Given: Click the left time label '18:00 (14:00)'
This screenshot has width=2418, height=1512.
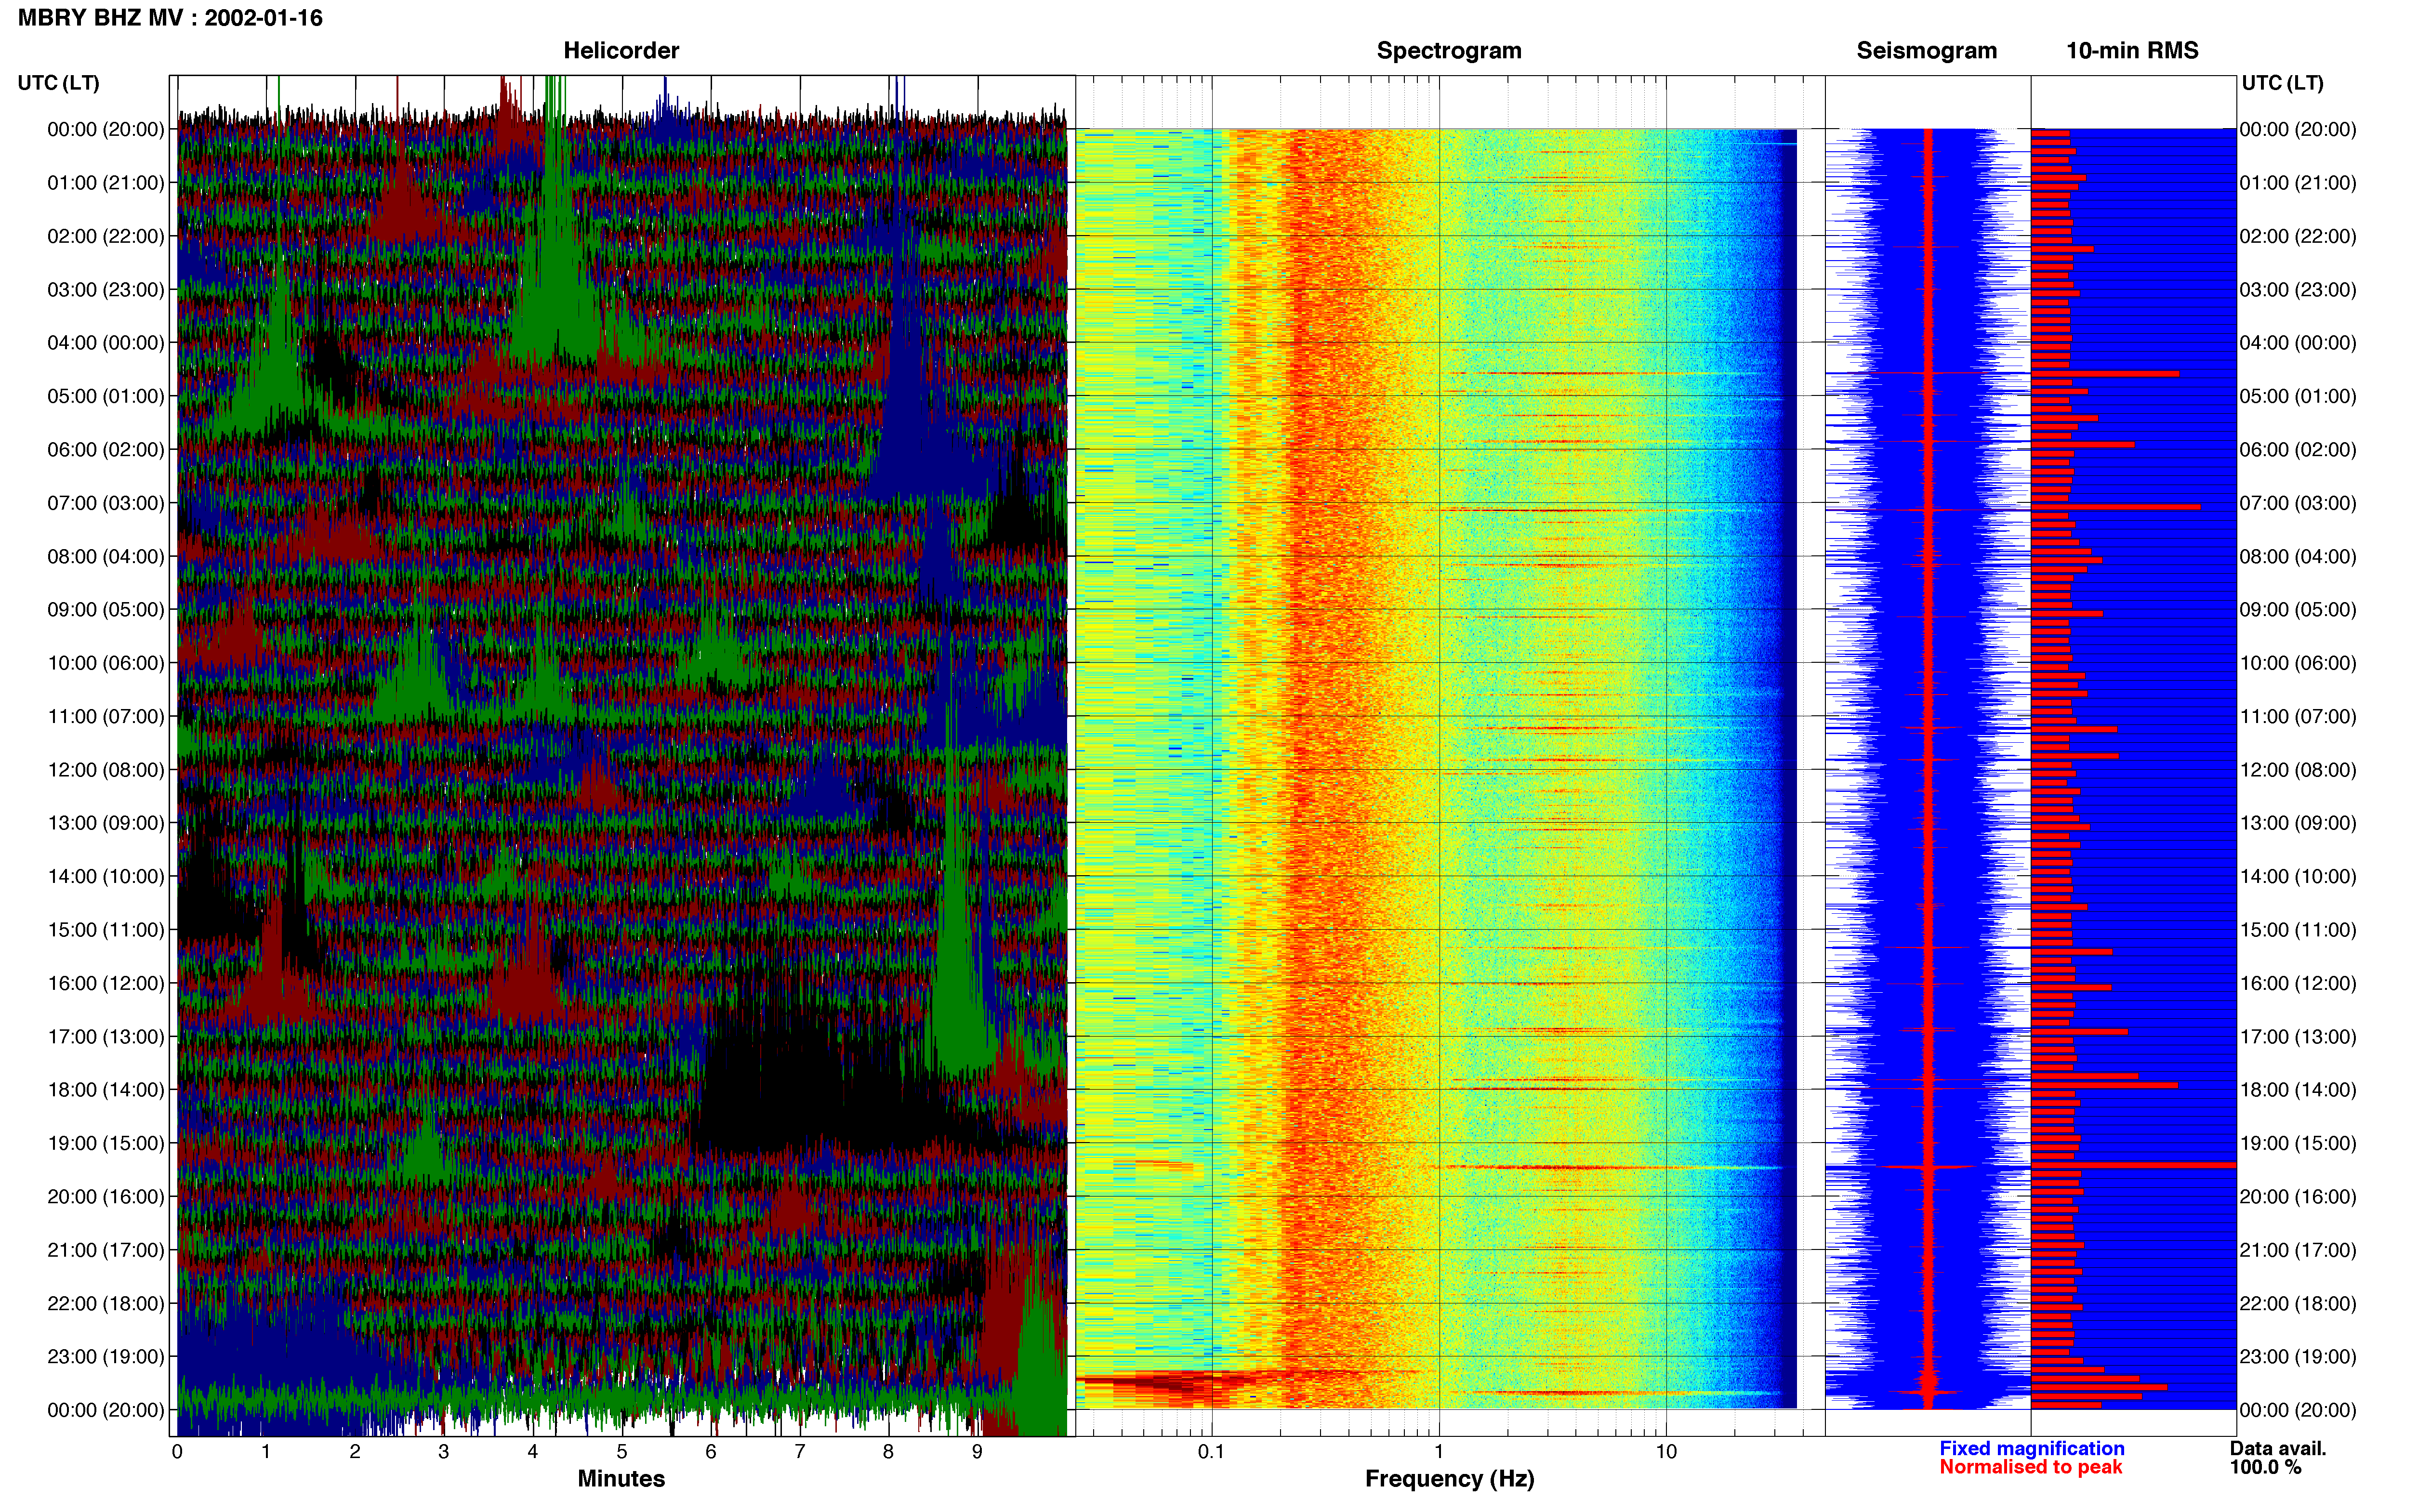Looking at the screenshot, I should pos(106,1090).
